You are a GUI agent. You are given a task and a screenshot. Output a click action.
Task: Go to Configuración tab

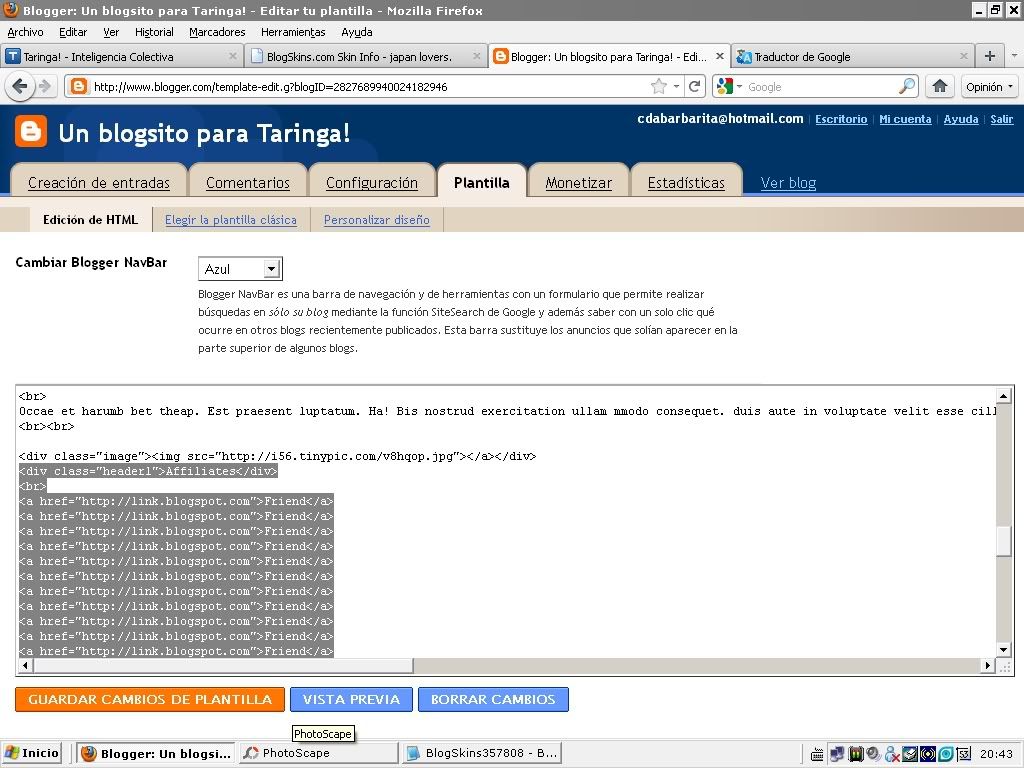click(x=372, y=183)
